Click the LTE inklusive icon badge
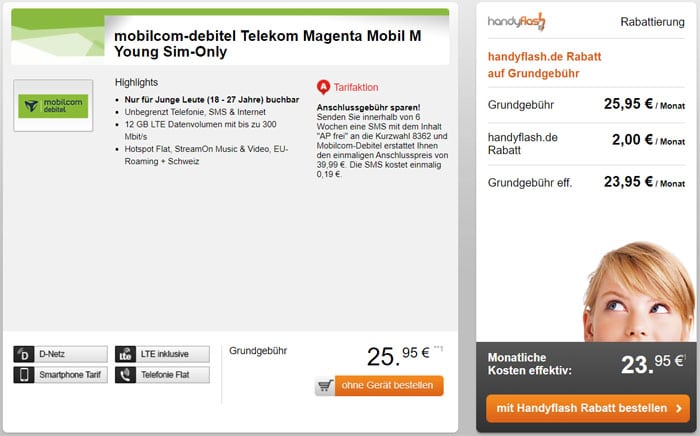Screen dimensions: 700x436 [125, 354]
